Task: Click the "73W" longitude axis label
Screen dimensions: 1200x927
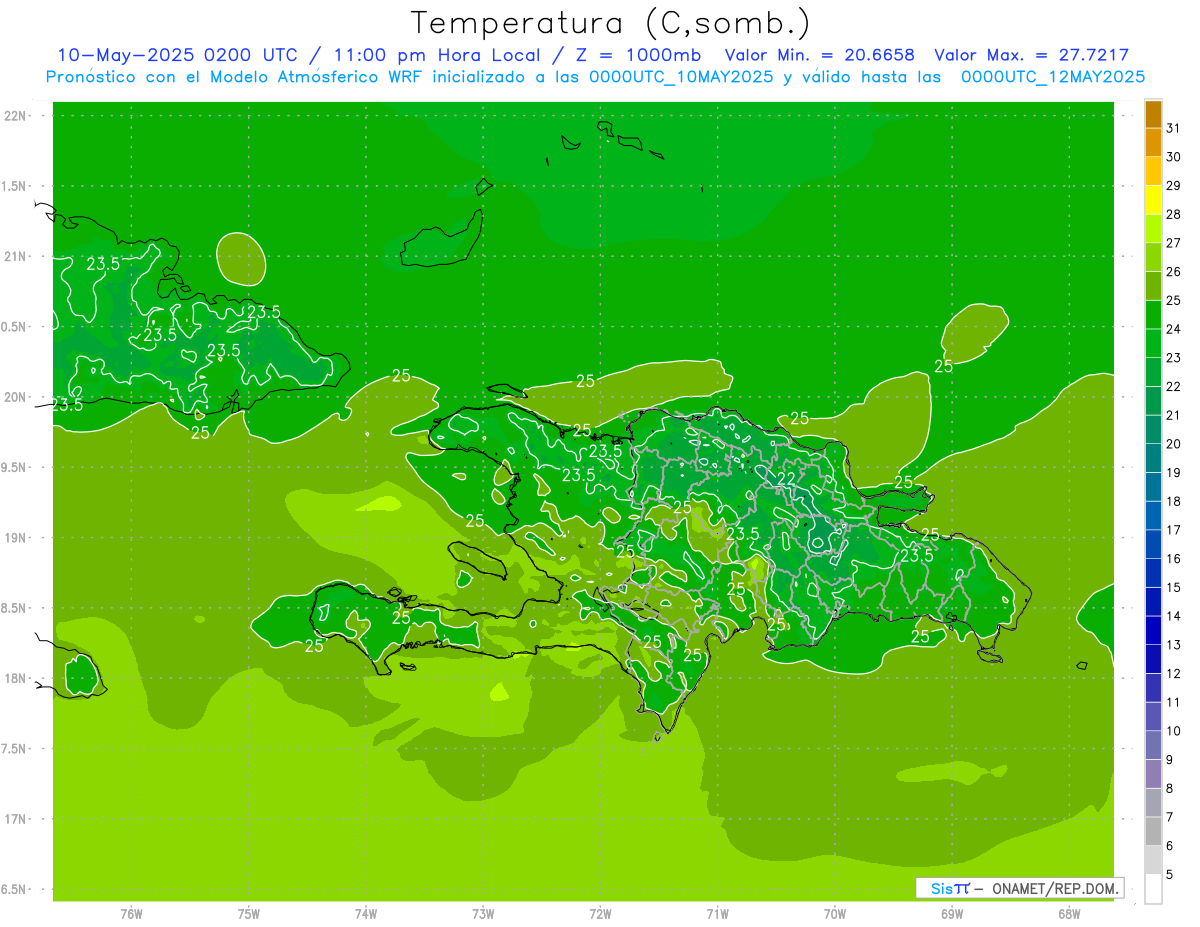Action: click(483, 914)
